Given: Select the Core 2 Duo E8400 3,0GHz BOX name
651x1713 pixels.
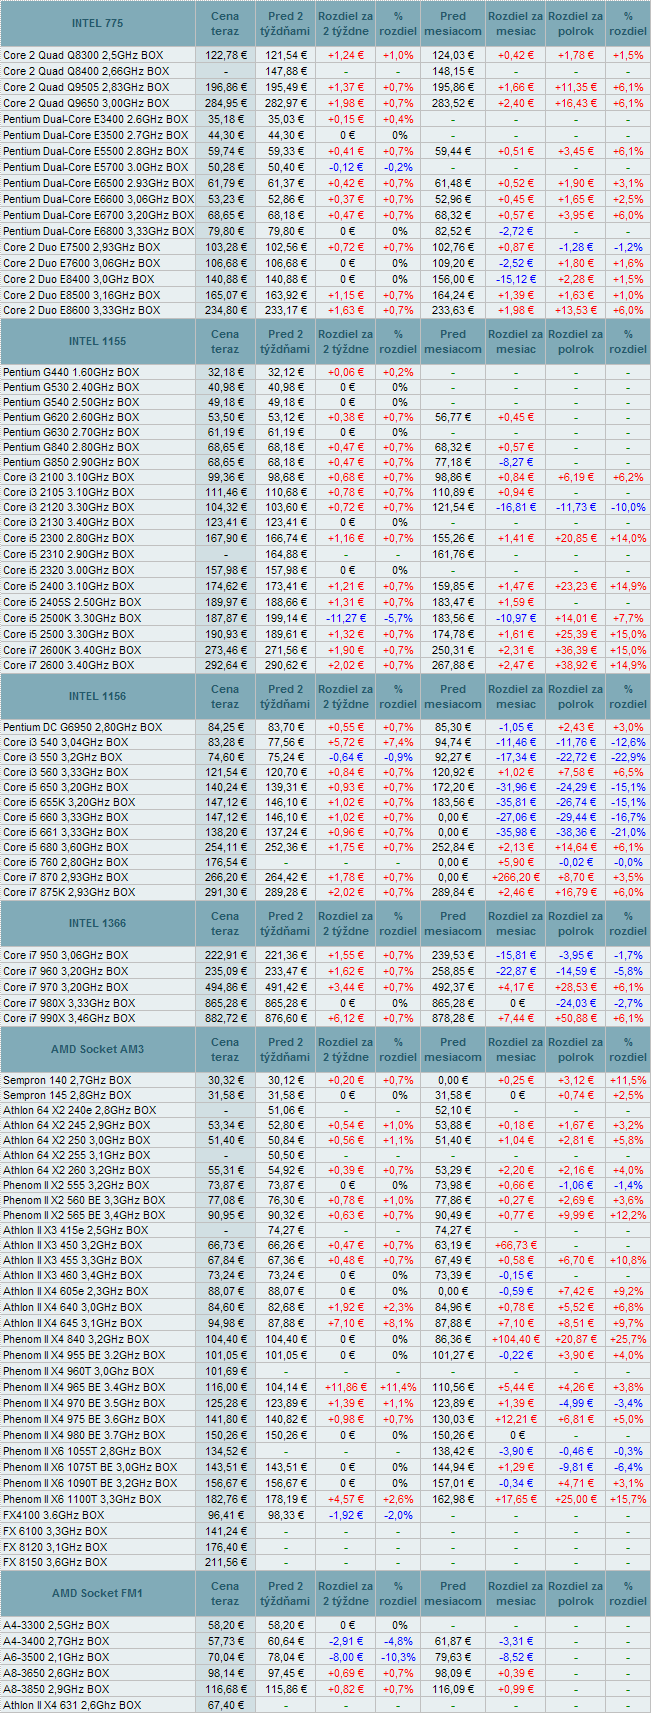Looking at the screenshot, I should pyautogui.click(x=79, y=279).
